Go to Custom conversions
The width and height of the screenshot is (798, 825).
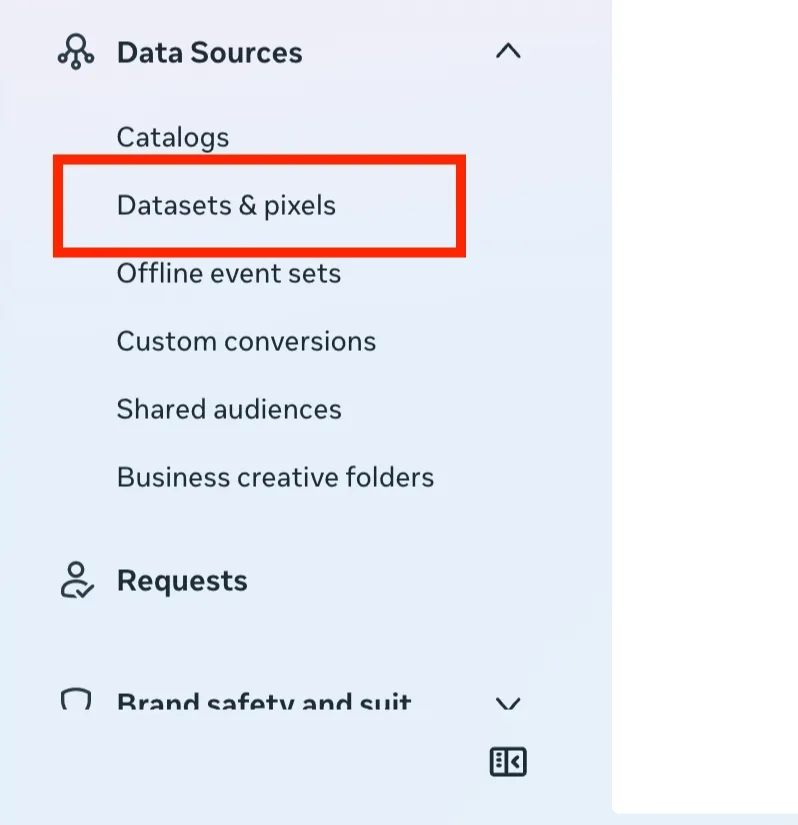(x=246, y=341)
